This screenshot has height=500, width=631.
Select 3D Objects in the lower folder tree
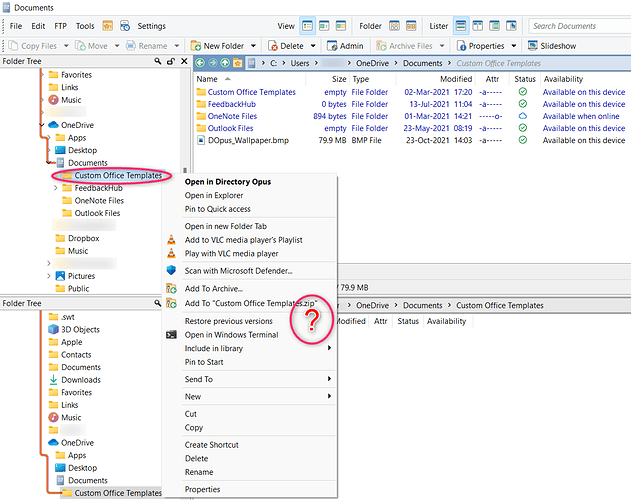[x=80, y=330]
